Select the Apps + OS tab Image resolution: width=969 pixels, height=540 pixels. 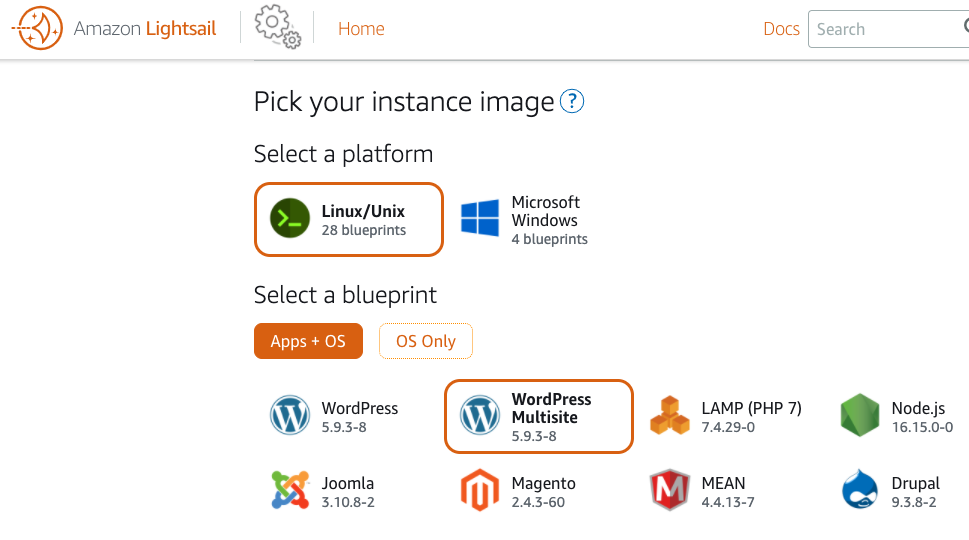308,341
